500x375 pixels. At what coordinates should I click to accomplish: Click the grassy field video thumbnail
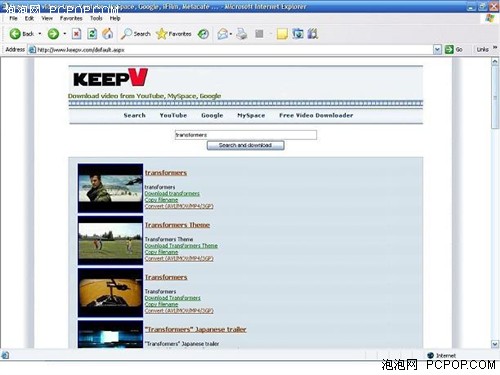click(110, 241)
